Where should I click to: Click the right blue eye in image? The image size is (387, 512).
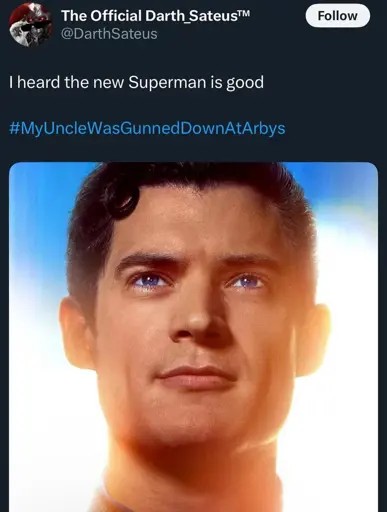tap(245, 283)
